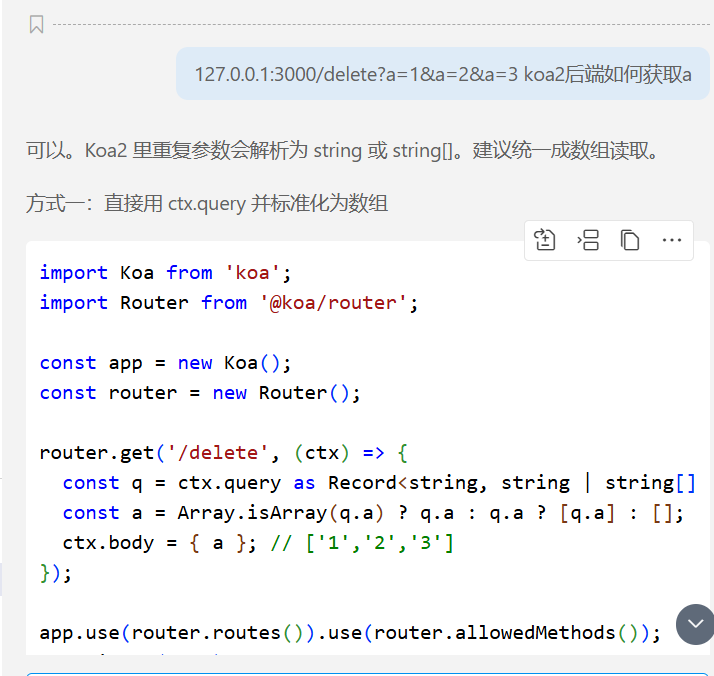Apply code block with the first toolbar icon
This screenshot has height=676, width=714.
pos(545,240)
